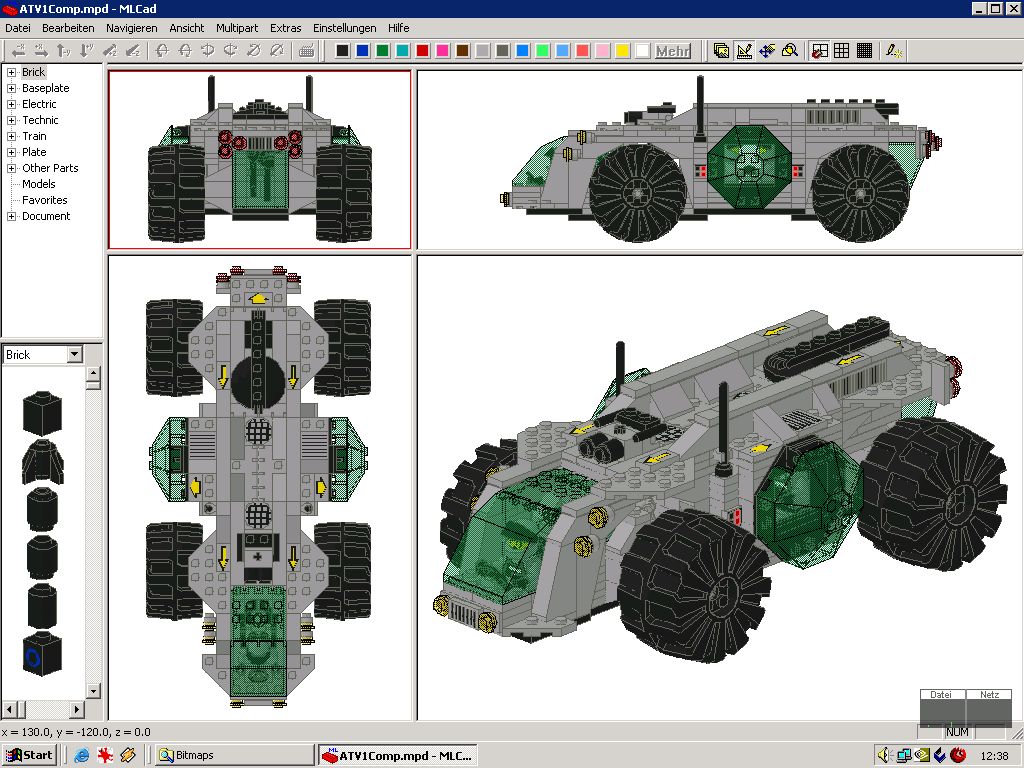Select the rotate left tool
The width and height of the screenshot is (1024, 768).
point(164,49)
